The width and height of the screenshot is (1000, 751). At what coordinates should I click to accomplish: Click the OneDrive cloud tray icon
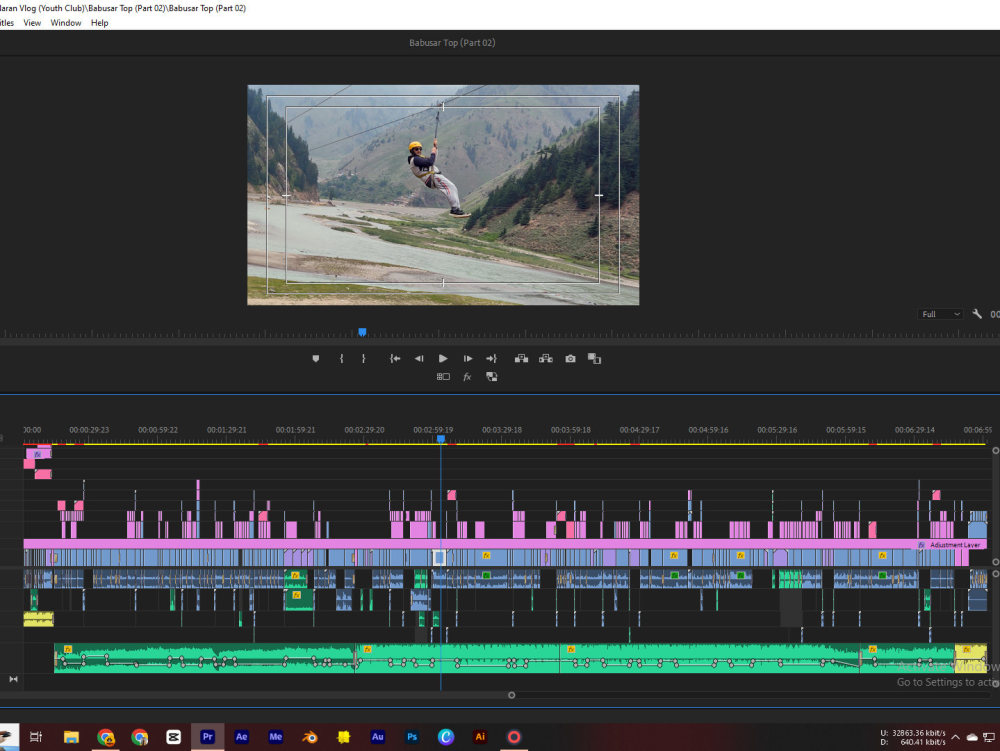(x=972, y=737)
